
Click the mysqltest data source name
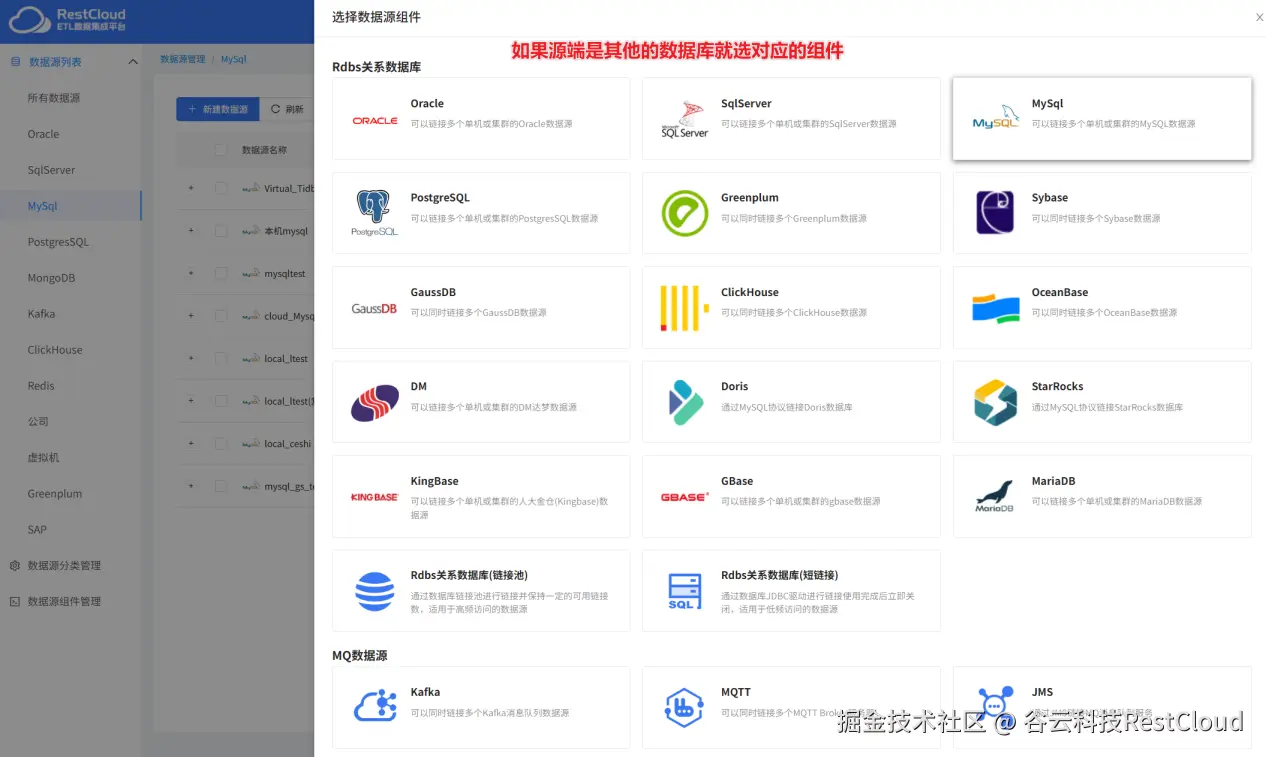[285, 273]
